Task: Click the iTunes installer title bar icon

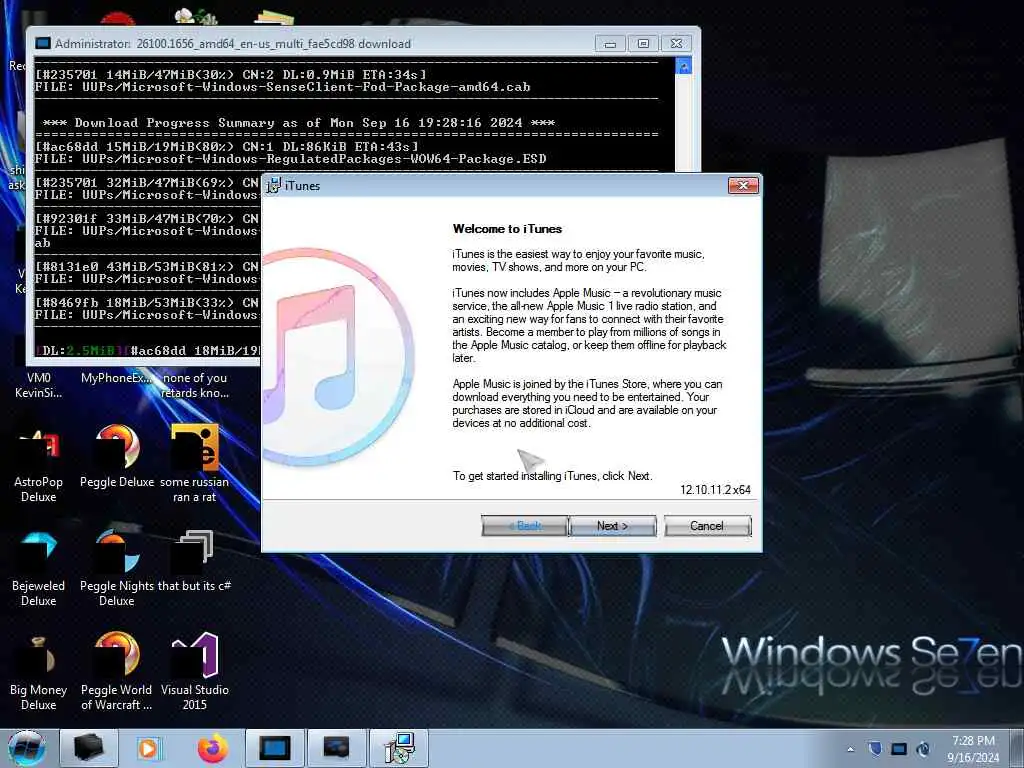Action: point(273,185)
